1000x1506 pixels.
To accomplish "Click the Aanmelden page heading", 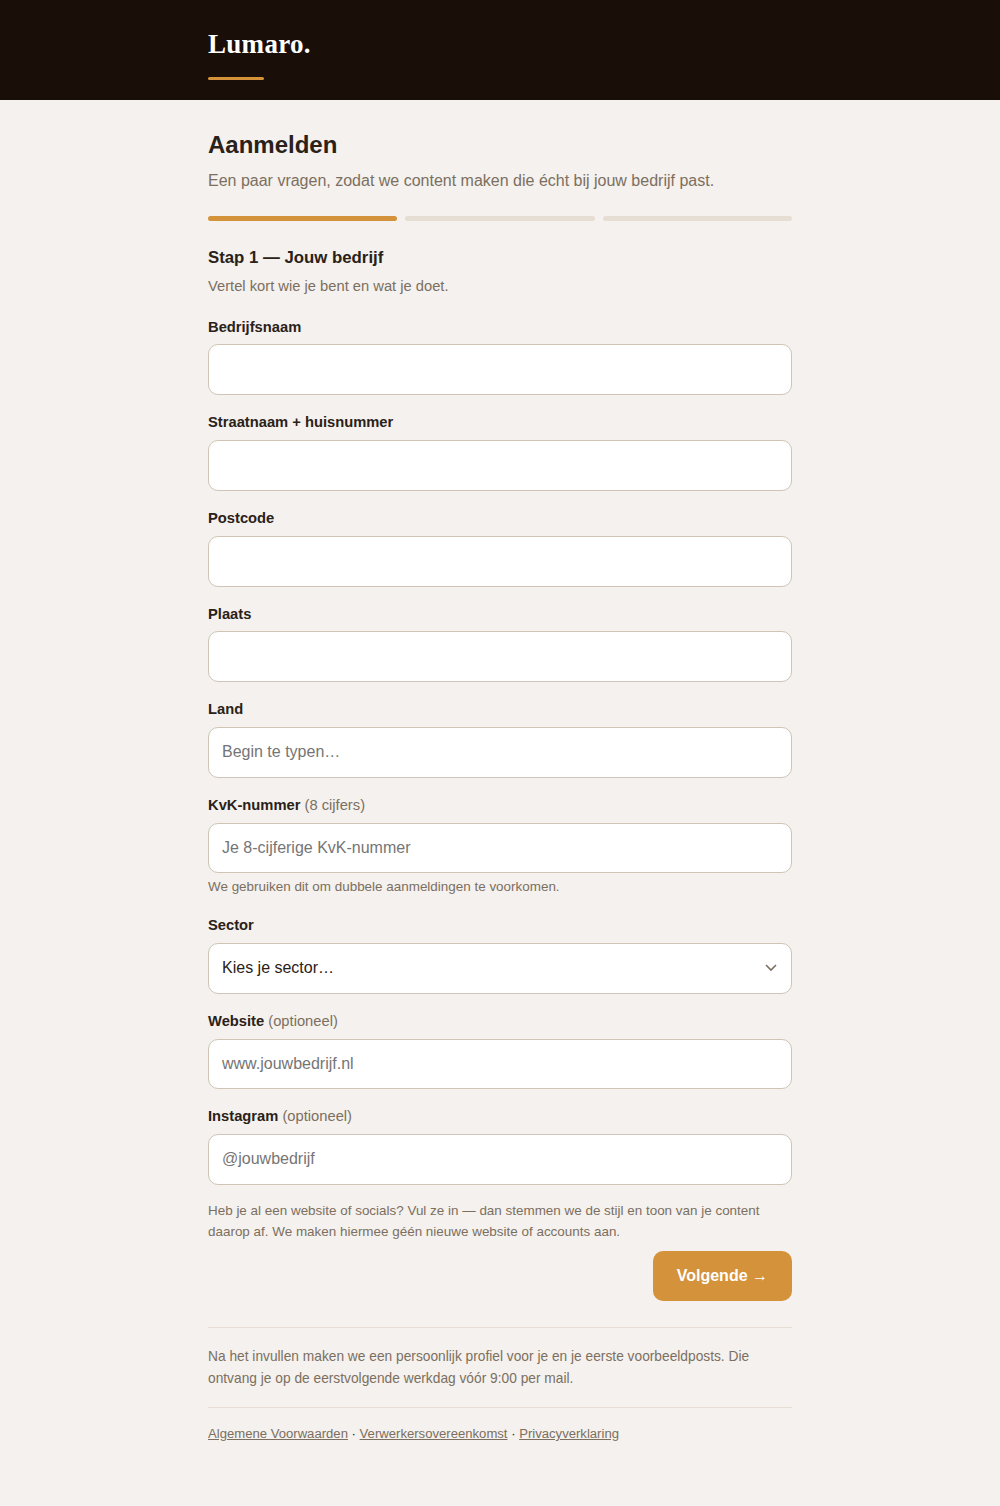I will [273, 145].
